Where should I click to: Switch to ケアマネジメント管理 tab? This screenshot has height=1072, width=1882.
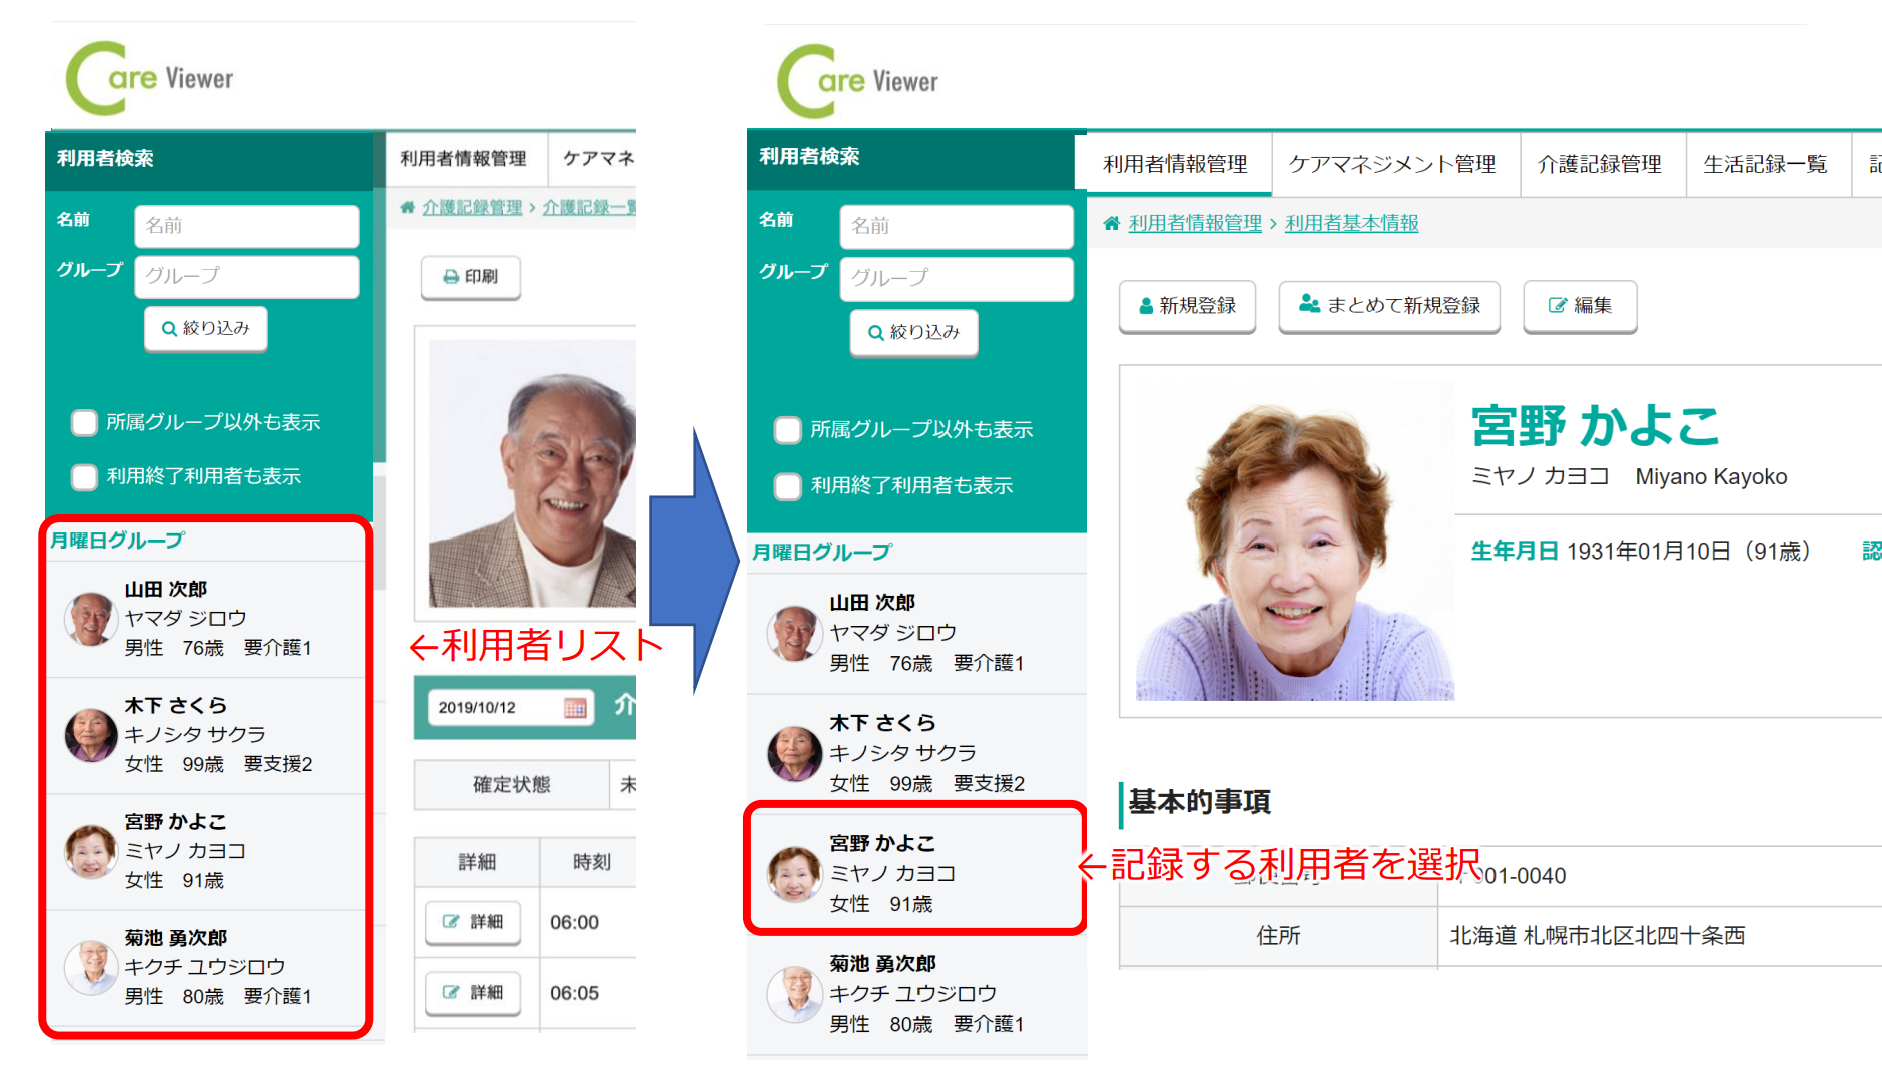[1392, 164]
